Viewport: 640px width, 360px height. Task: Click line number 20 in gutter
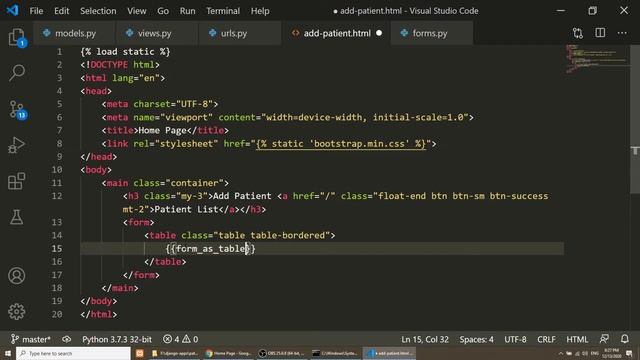(57, 314)
